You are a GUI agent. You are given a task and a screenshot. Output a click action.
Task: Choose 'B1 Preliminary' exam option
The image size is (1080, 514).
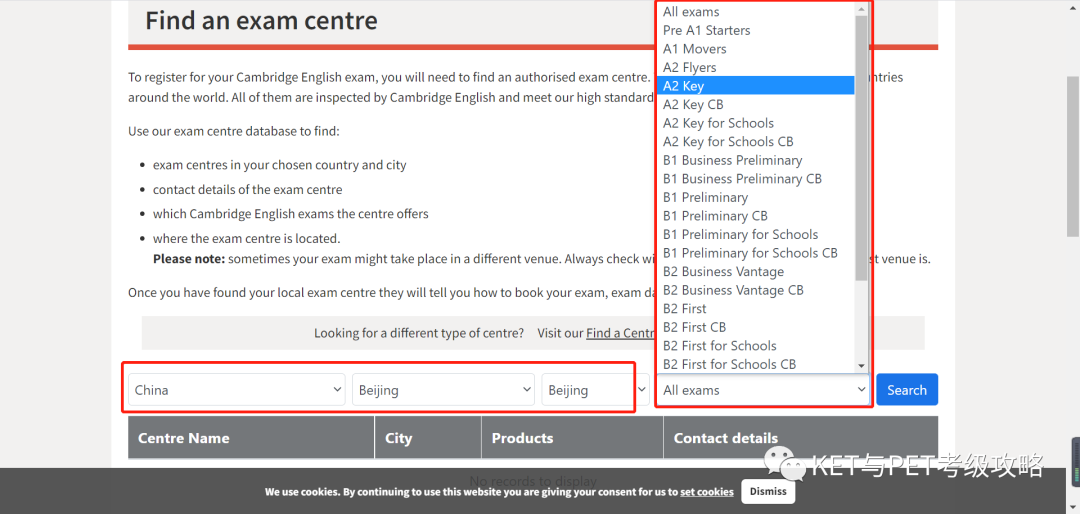756,198
